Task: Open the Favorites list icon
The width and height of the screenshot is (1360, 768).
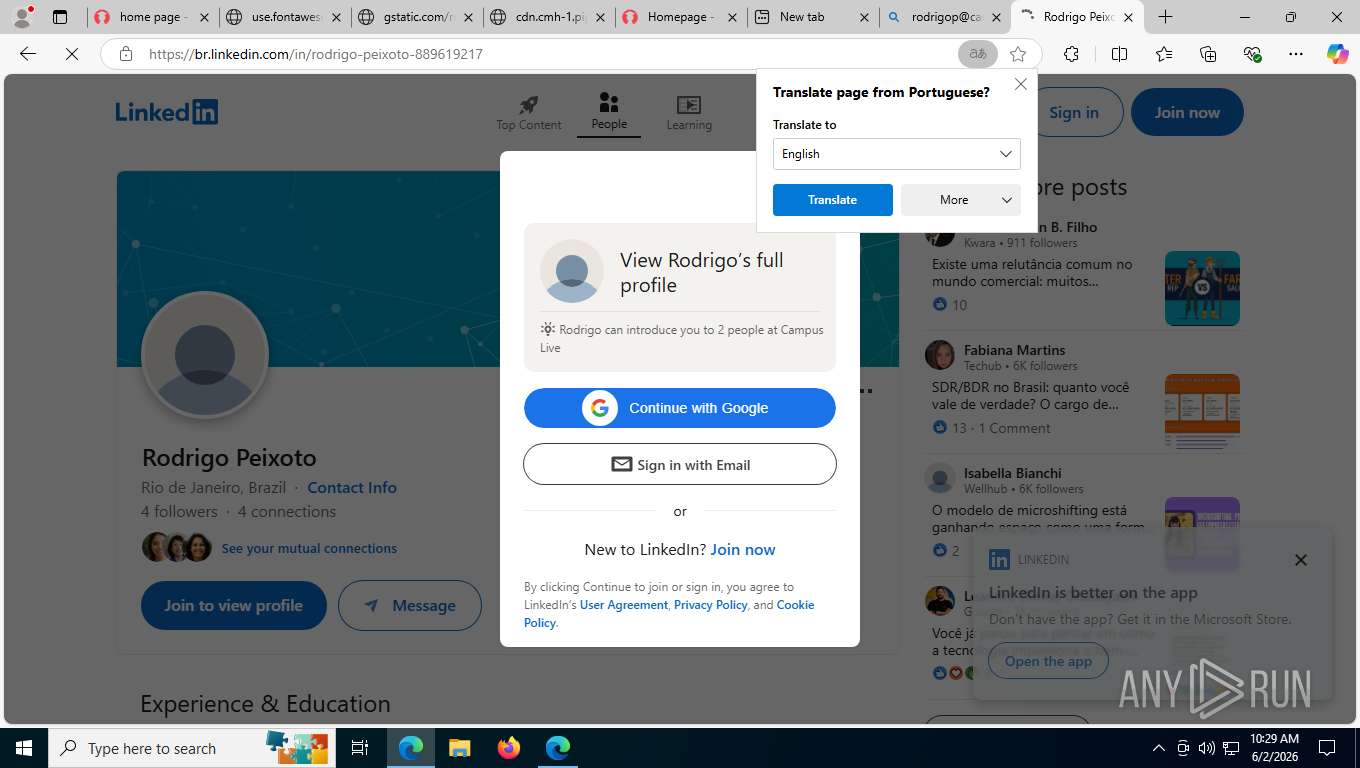Action: click(x=1164, y=54)
